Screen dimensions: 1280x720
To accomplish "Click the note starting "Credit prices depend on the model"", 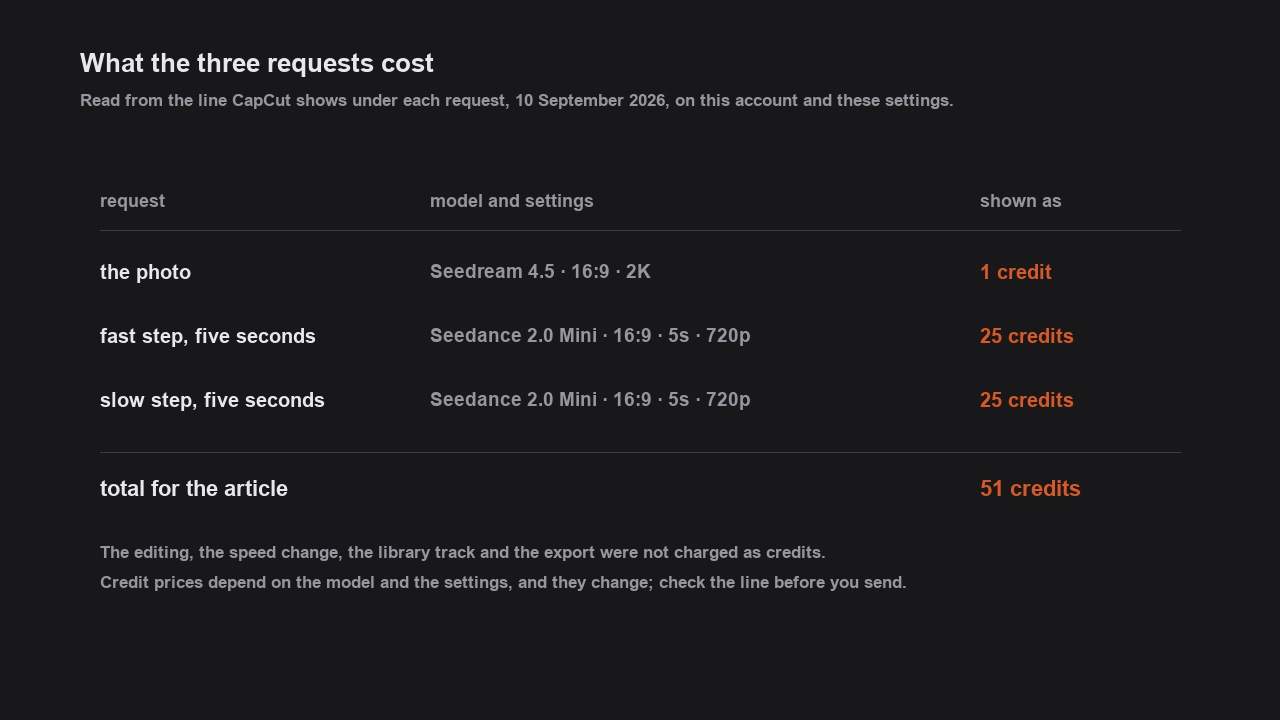I will pos(503,583).
